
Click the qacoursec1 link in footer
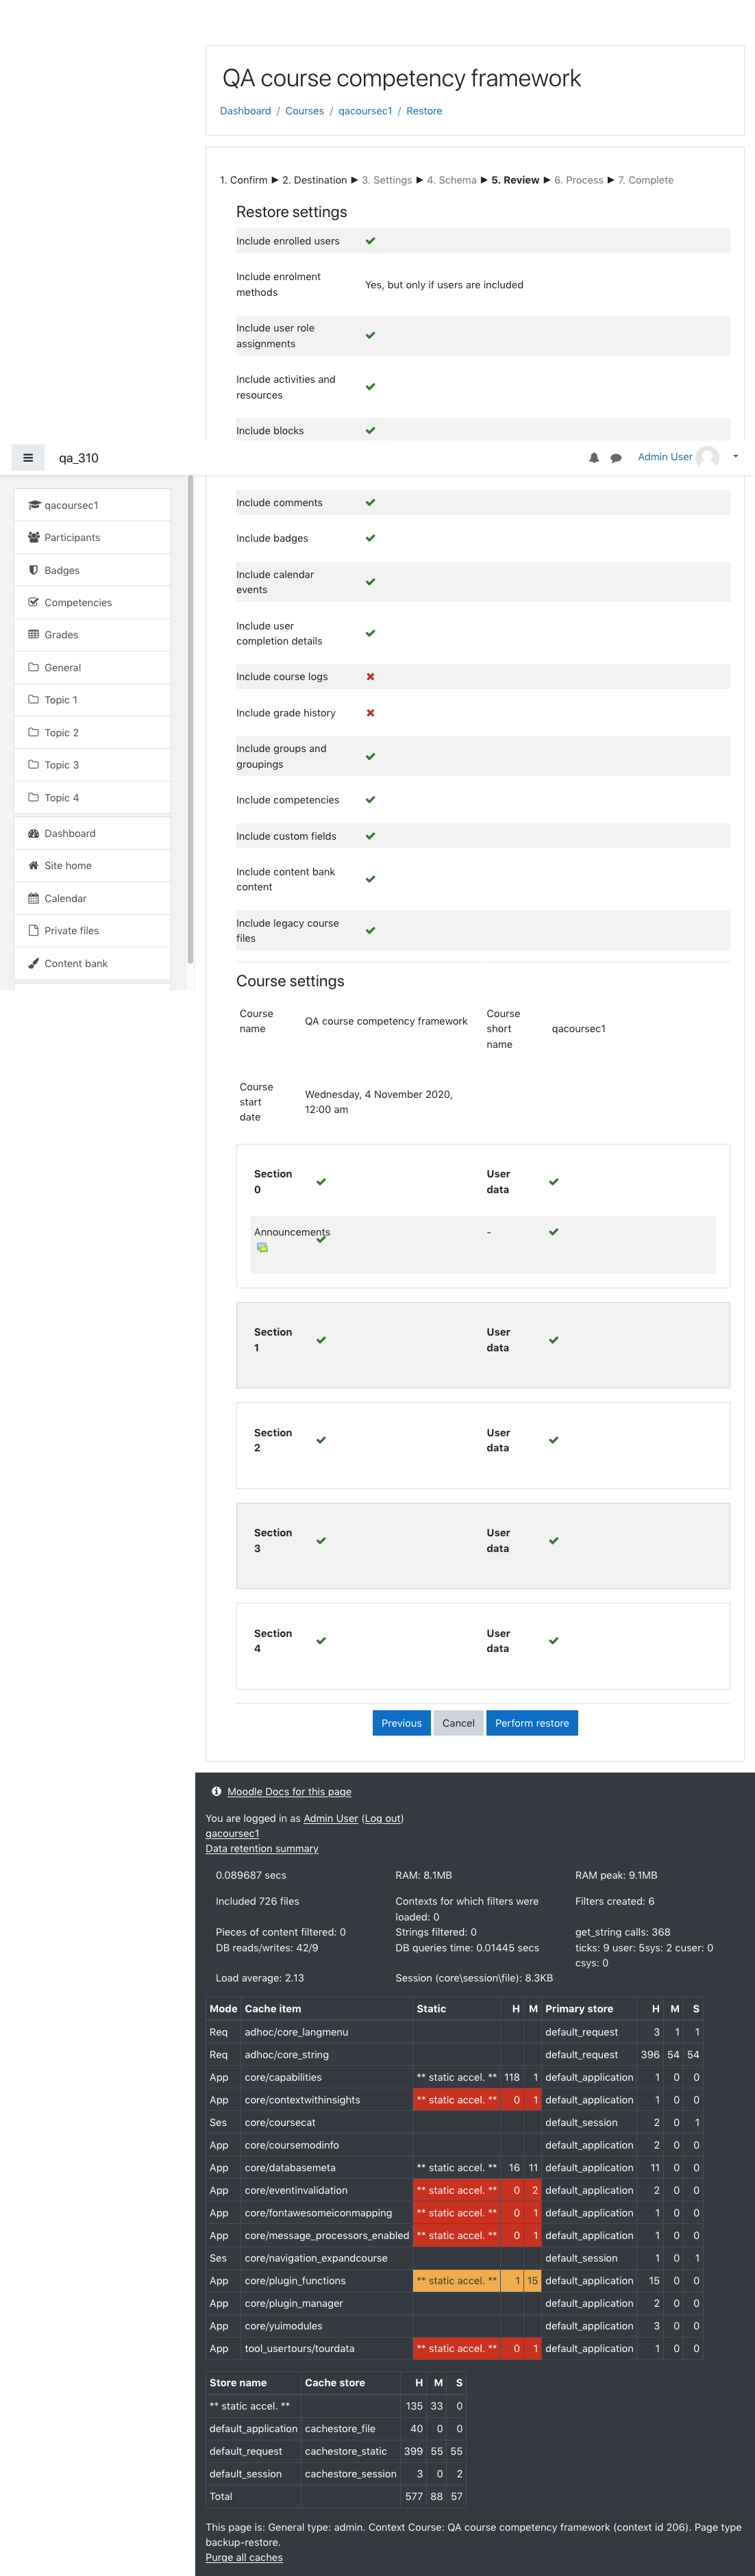tap(232, 1833)
